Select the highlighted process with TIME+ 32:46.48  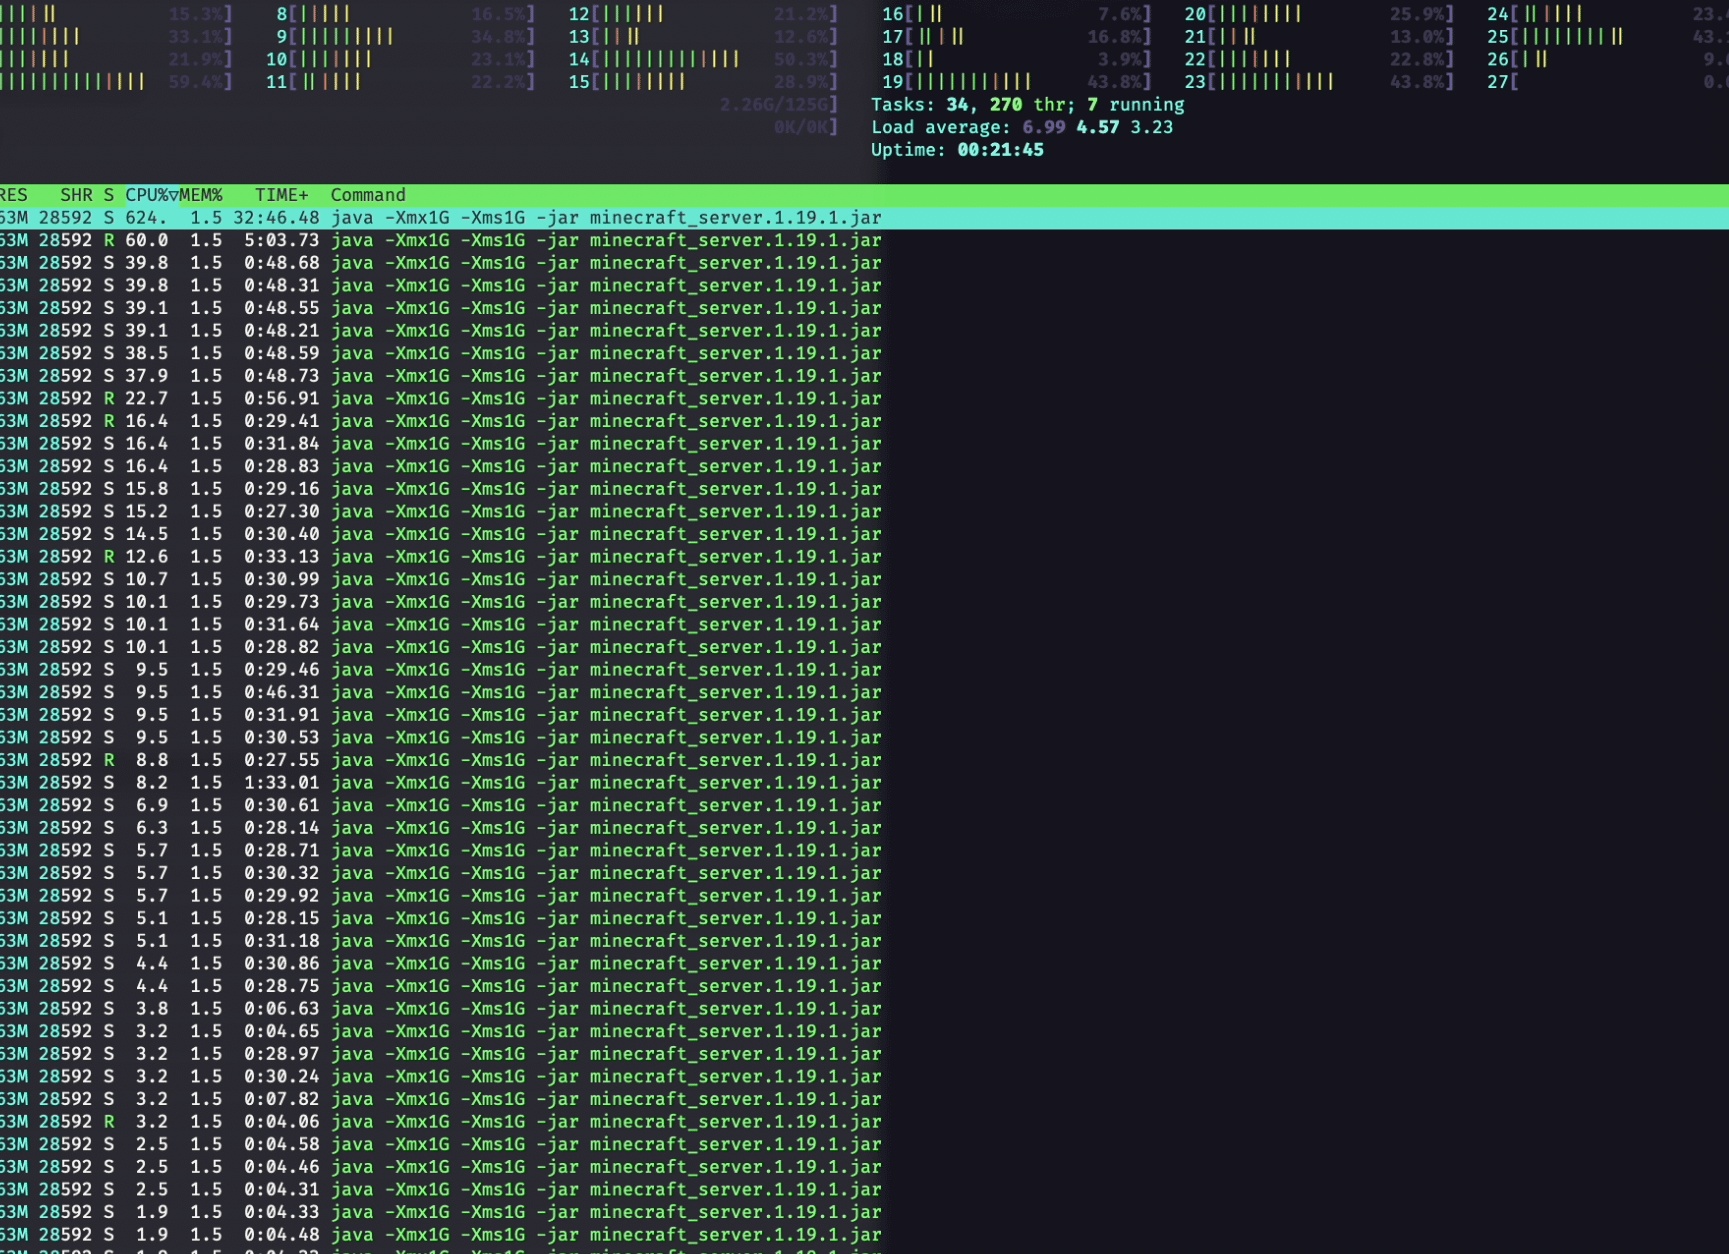point(864,218)
